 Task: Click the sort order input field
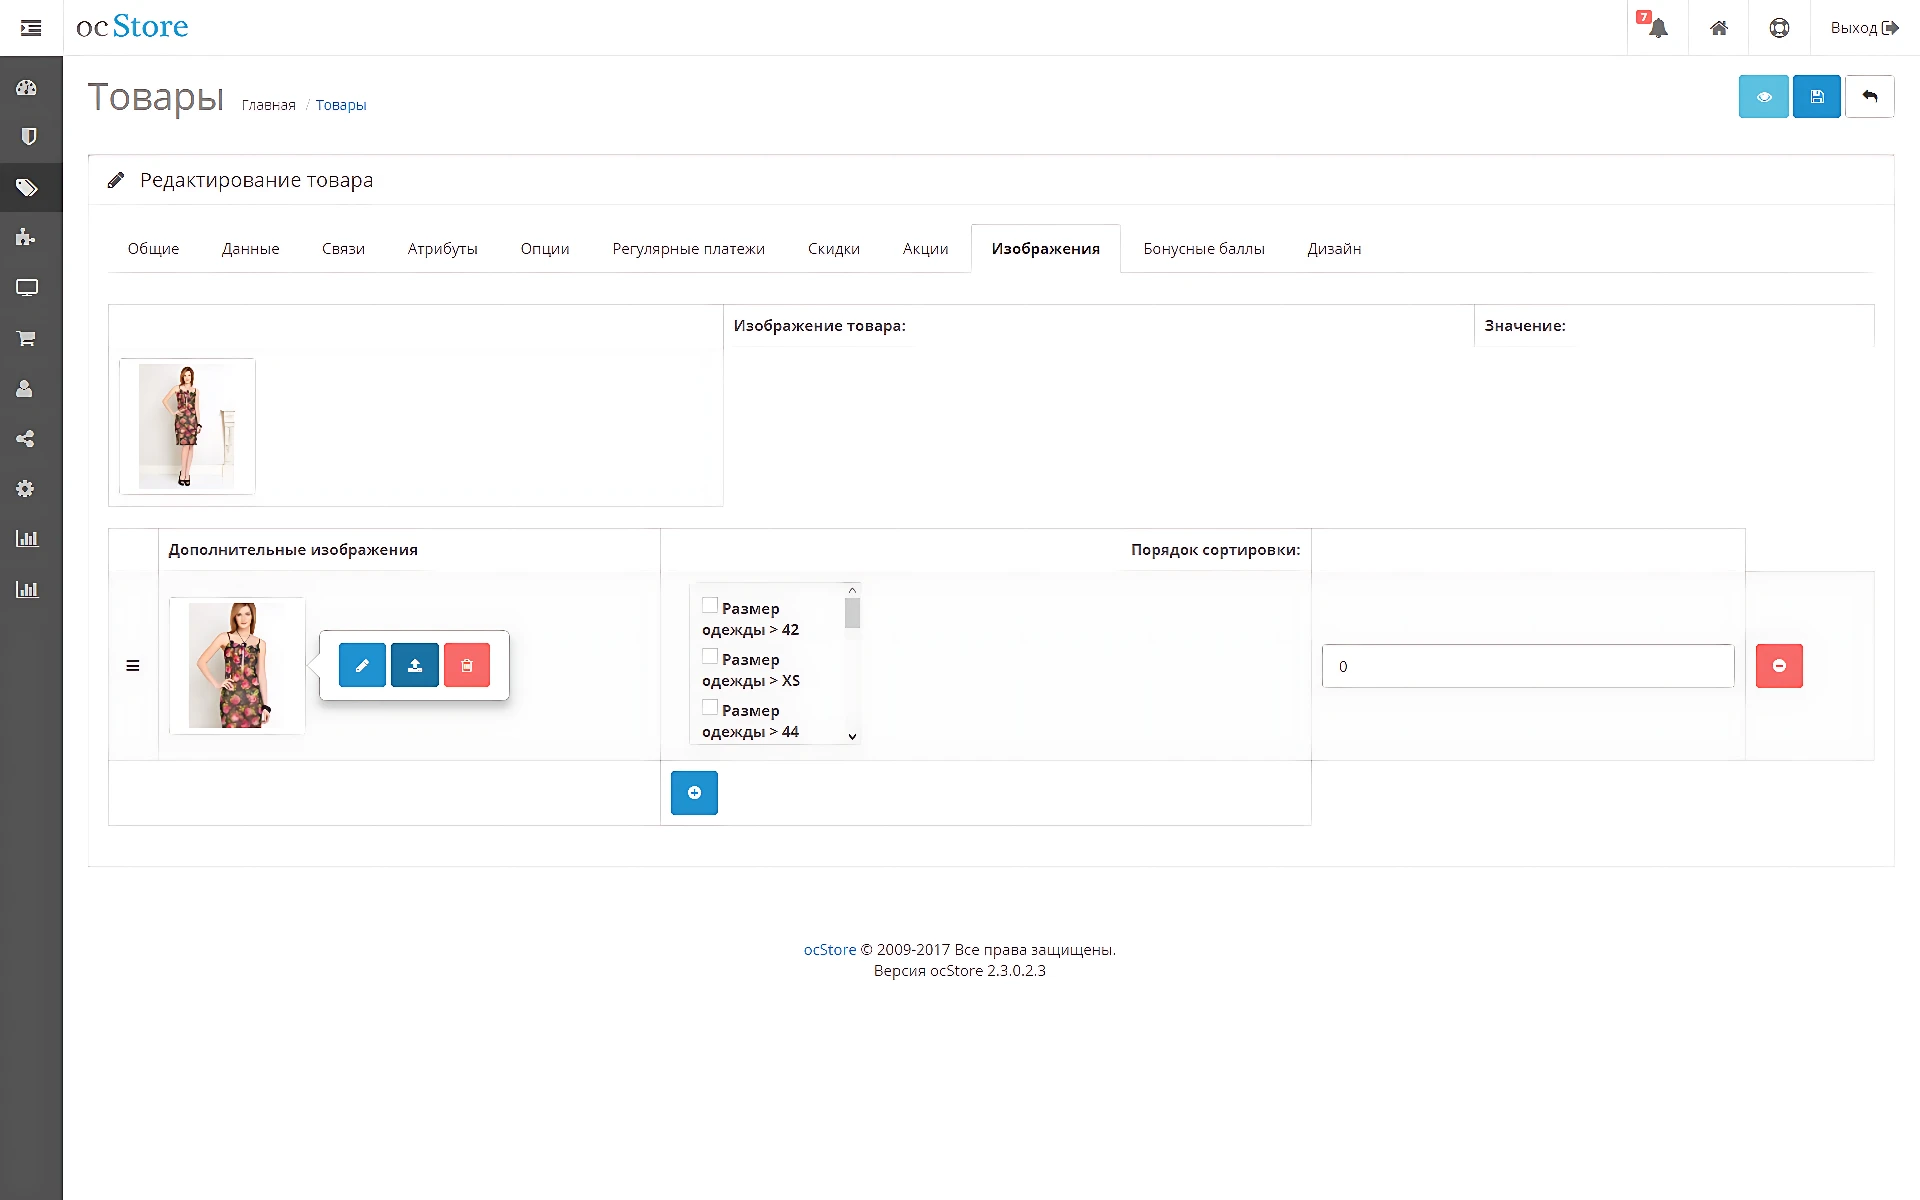pyautogui.click(x=1528, y=666)
